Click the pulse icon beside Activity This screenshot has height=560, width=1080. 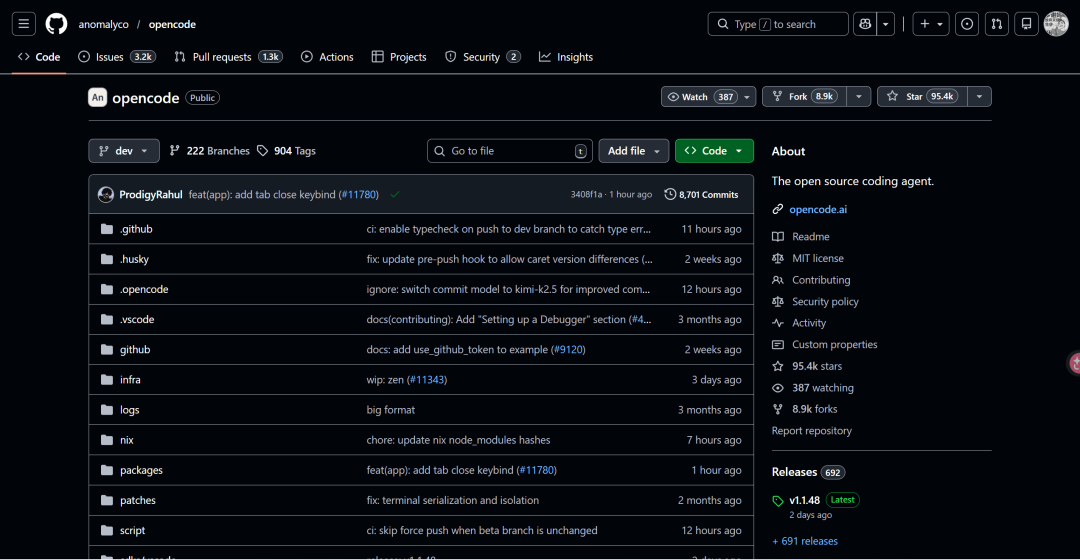coord(778,323)
